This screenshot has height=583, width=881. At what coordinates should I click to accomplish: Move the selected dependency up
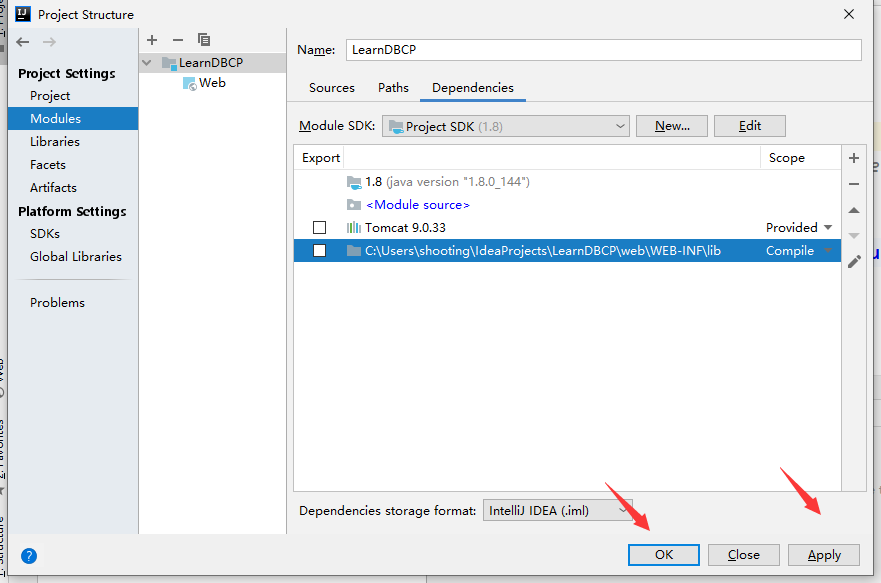pos(854,210)
